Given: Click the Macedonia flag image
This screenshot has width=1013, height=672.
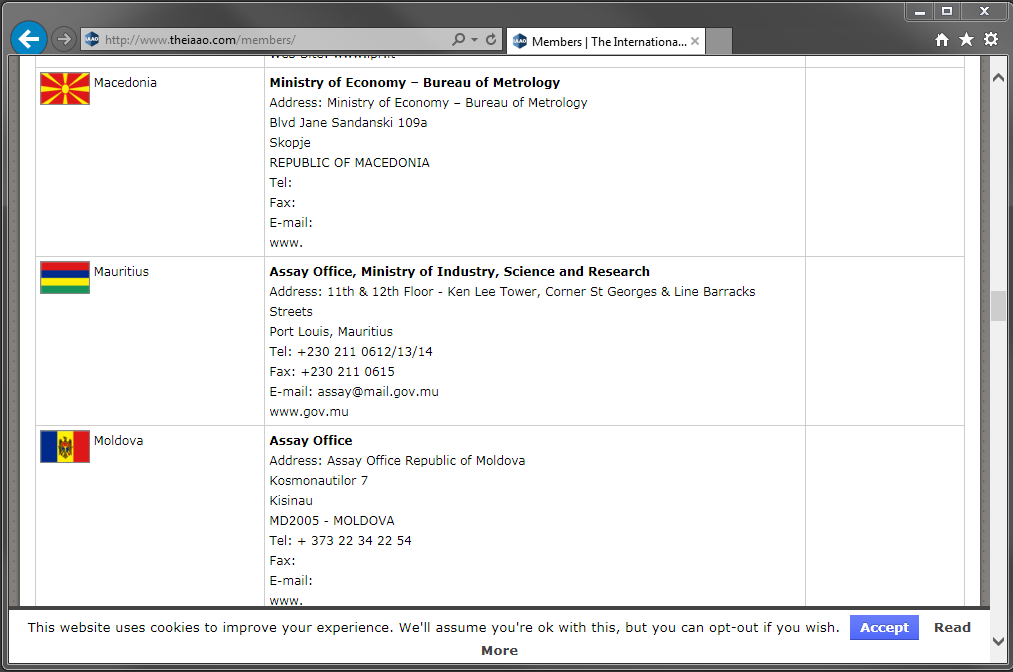Looking at the screenshot, I should pos(65,89).
